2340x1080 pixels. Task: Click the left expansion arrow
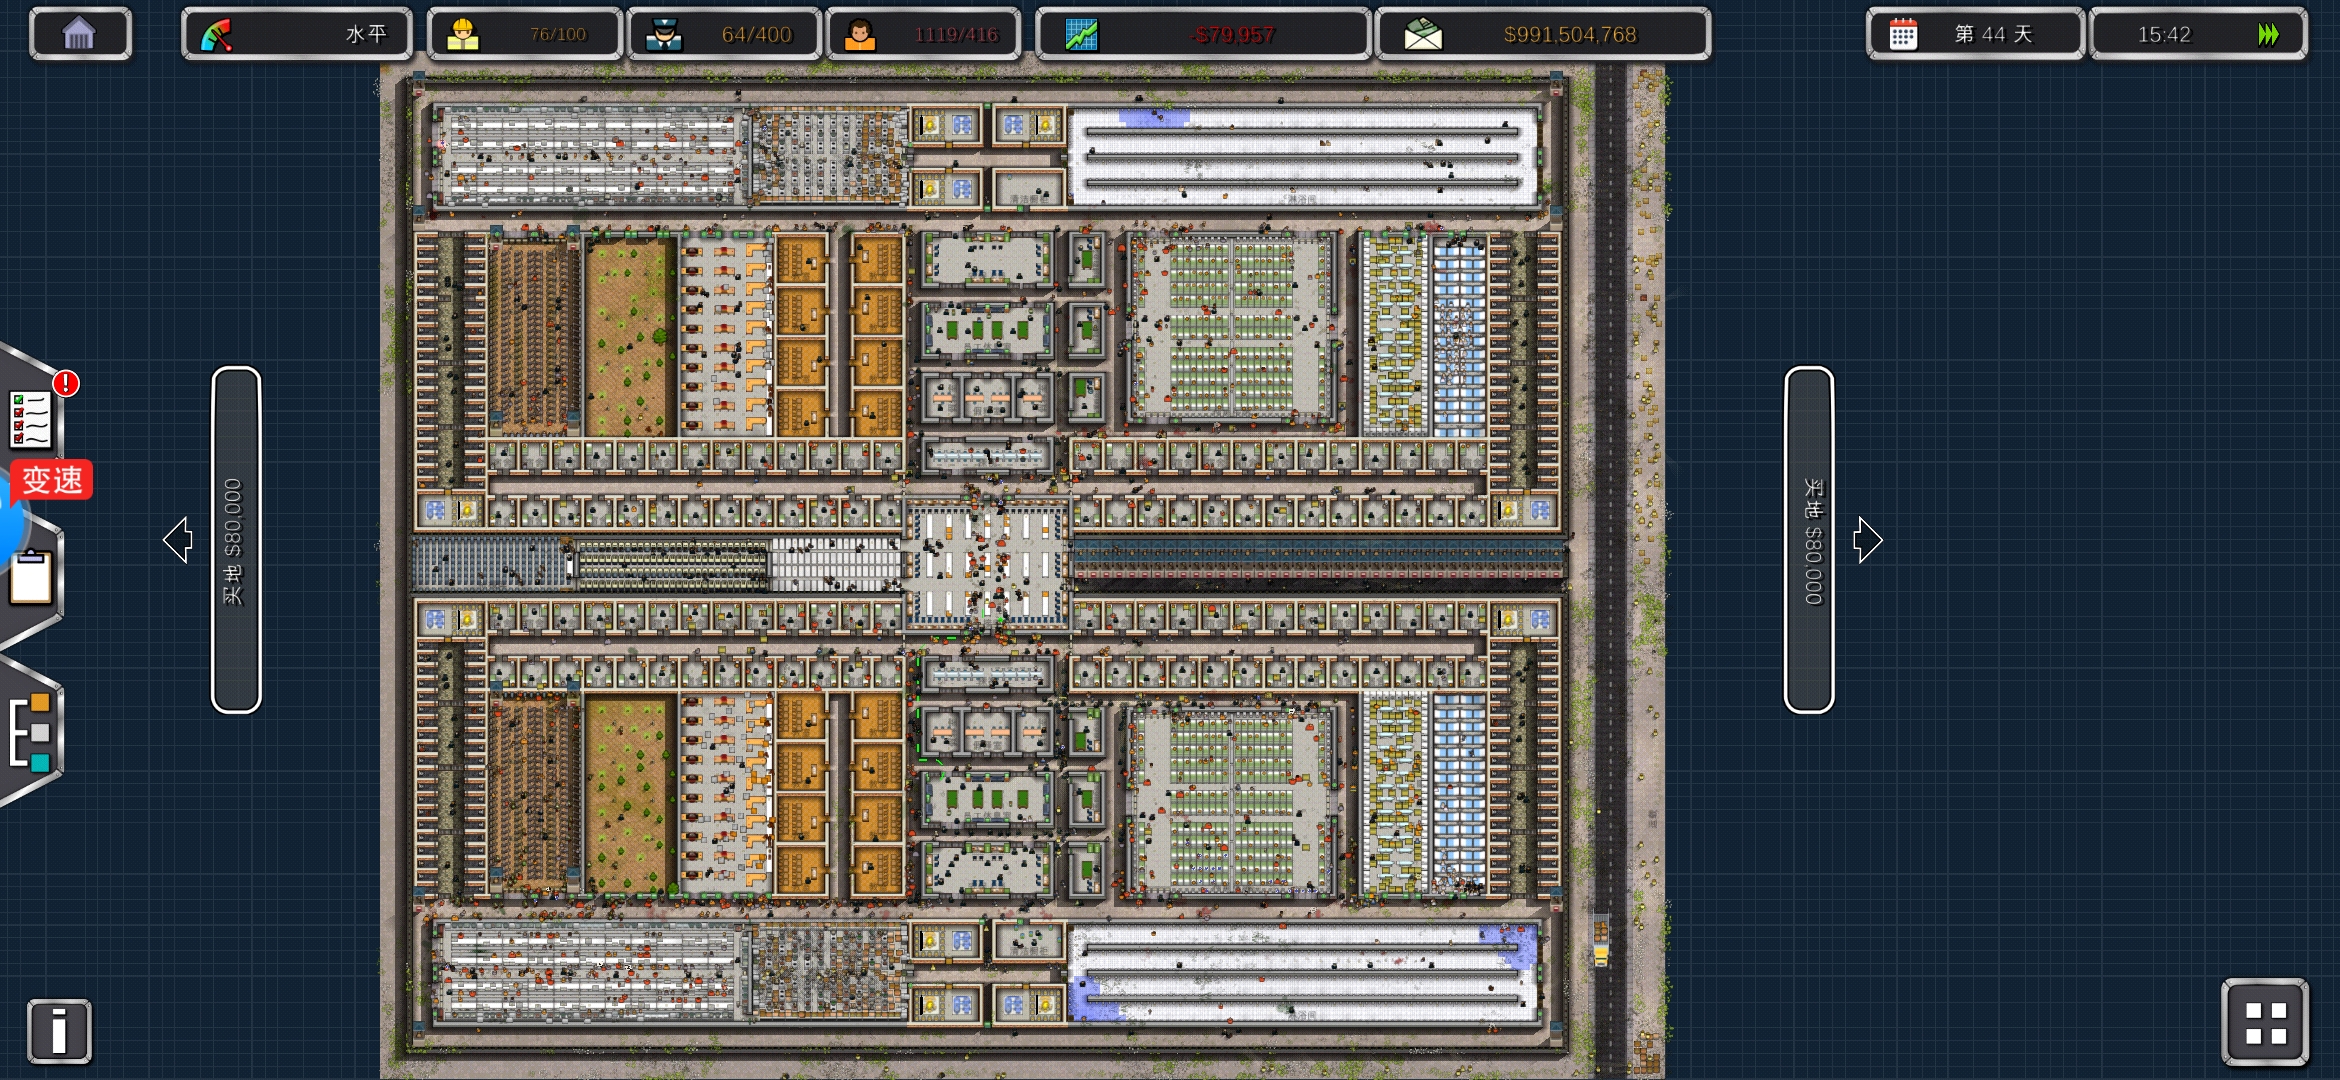[x=178, y=540]
